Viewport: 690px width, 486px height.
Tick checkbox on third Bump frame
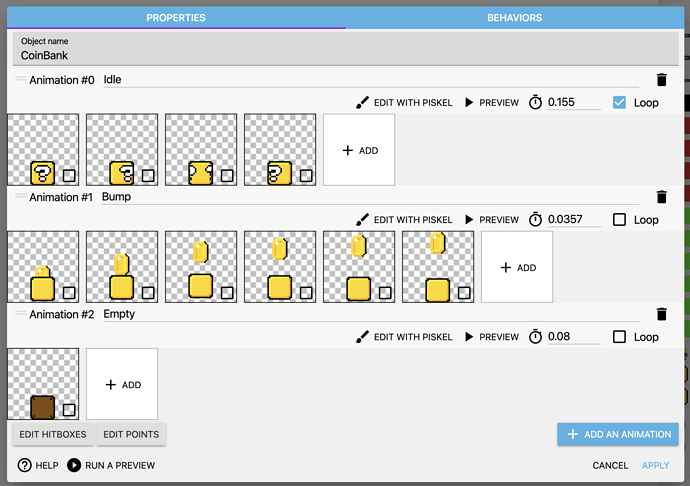pos(227,293)
